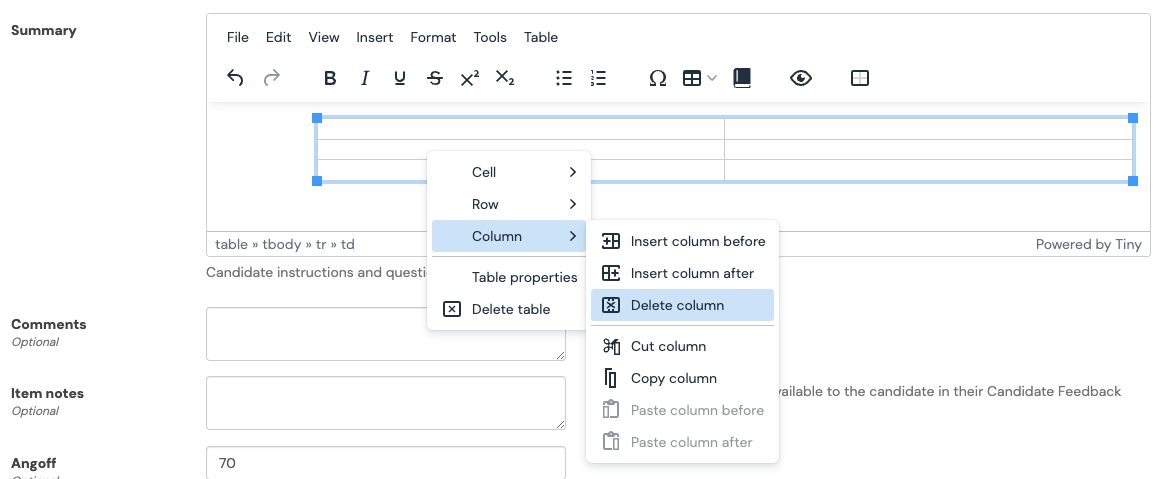
Task: Click the Insert column after icon
Action: click(x=611, y=273)
